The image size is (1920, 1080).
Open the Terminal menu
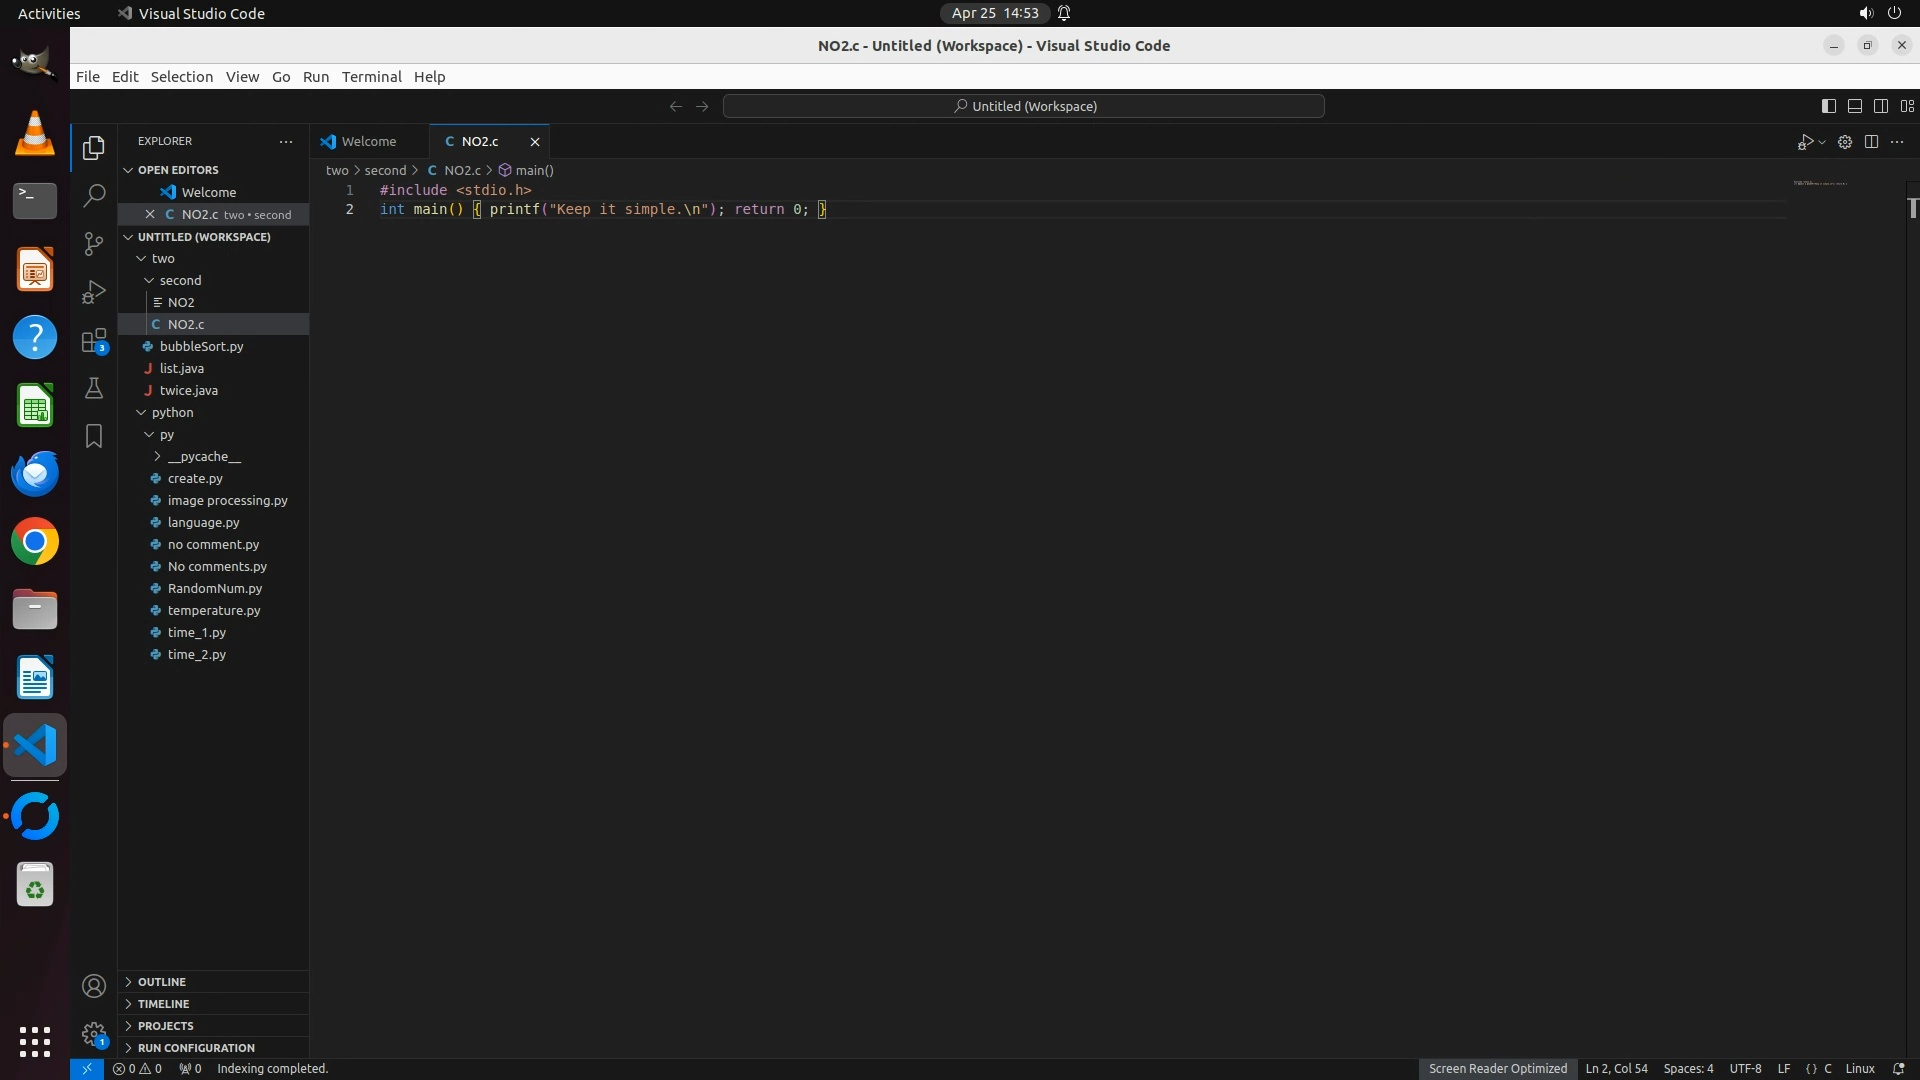tap(371, 77)
